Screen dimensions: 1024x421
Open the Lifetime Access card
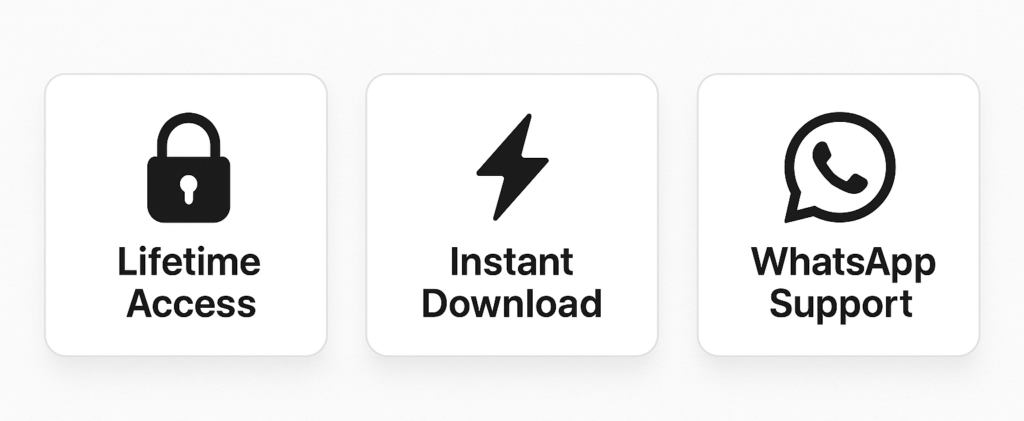pyautogui.click(x=186, y=215)
